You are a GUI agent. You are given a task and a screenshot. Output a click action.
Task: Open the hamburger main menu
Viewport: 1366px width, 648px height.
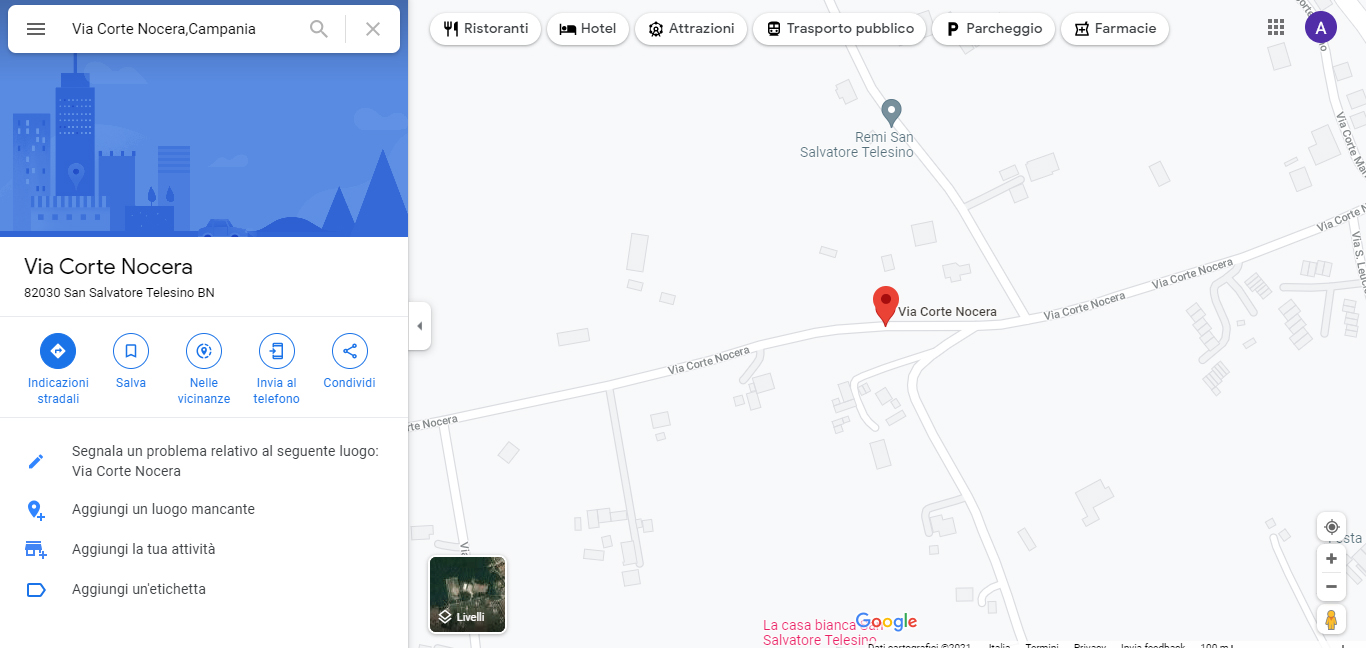coord(36,29)
